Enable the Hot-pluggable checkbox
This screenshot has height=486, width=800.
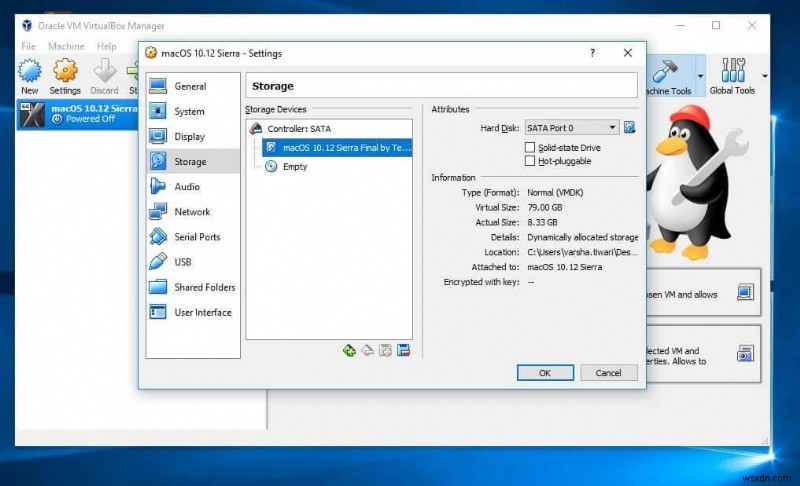(530, 161)
